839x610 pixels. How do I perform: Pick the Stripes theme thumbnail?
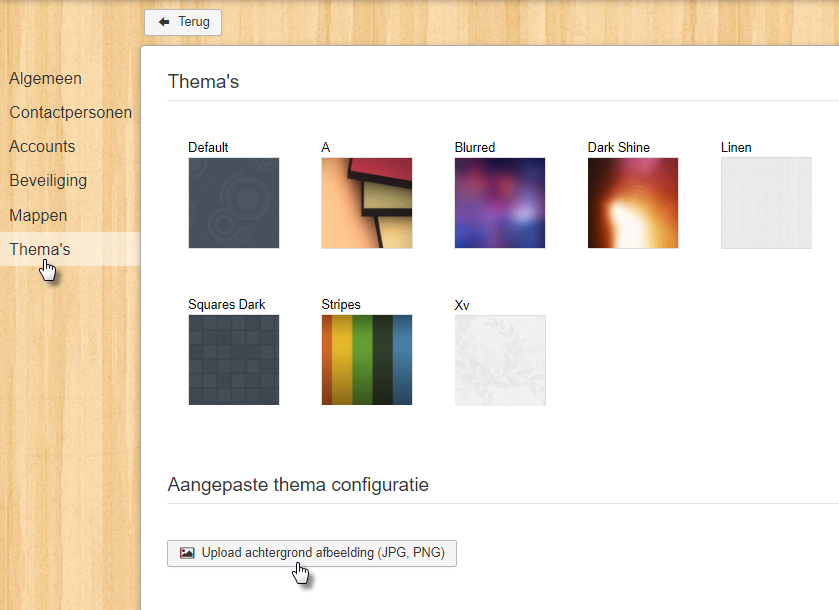[x=367, y=360]
